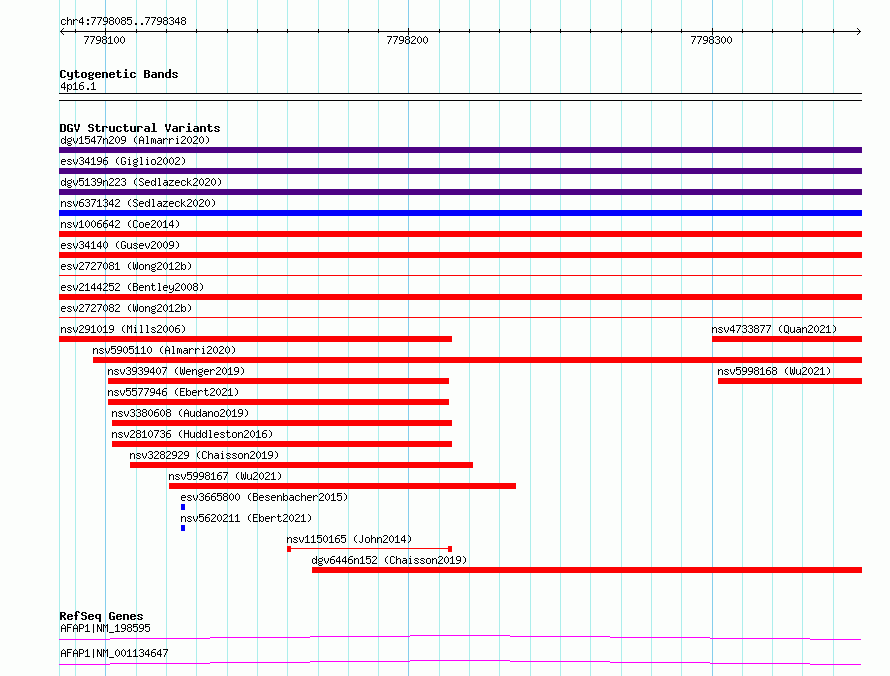Select the red bar under nsv5998167 (Wu2021)
Viewport: 890px width, 676px height.
[342, 486]
